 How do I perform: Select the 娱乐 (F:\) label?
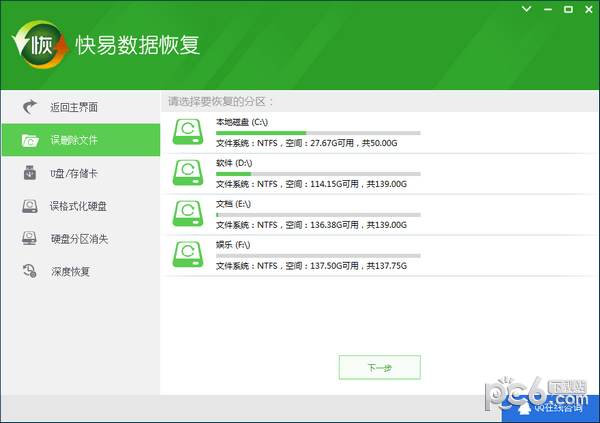click(233, 245)
